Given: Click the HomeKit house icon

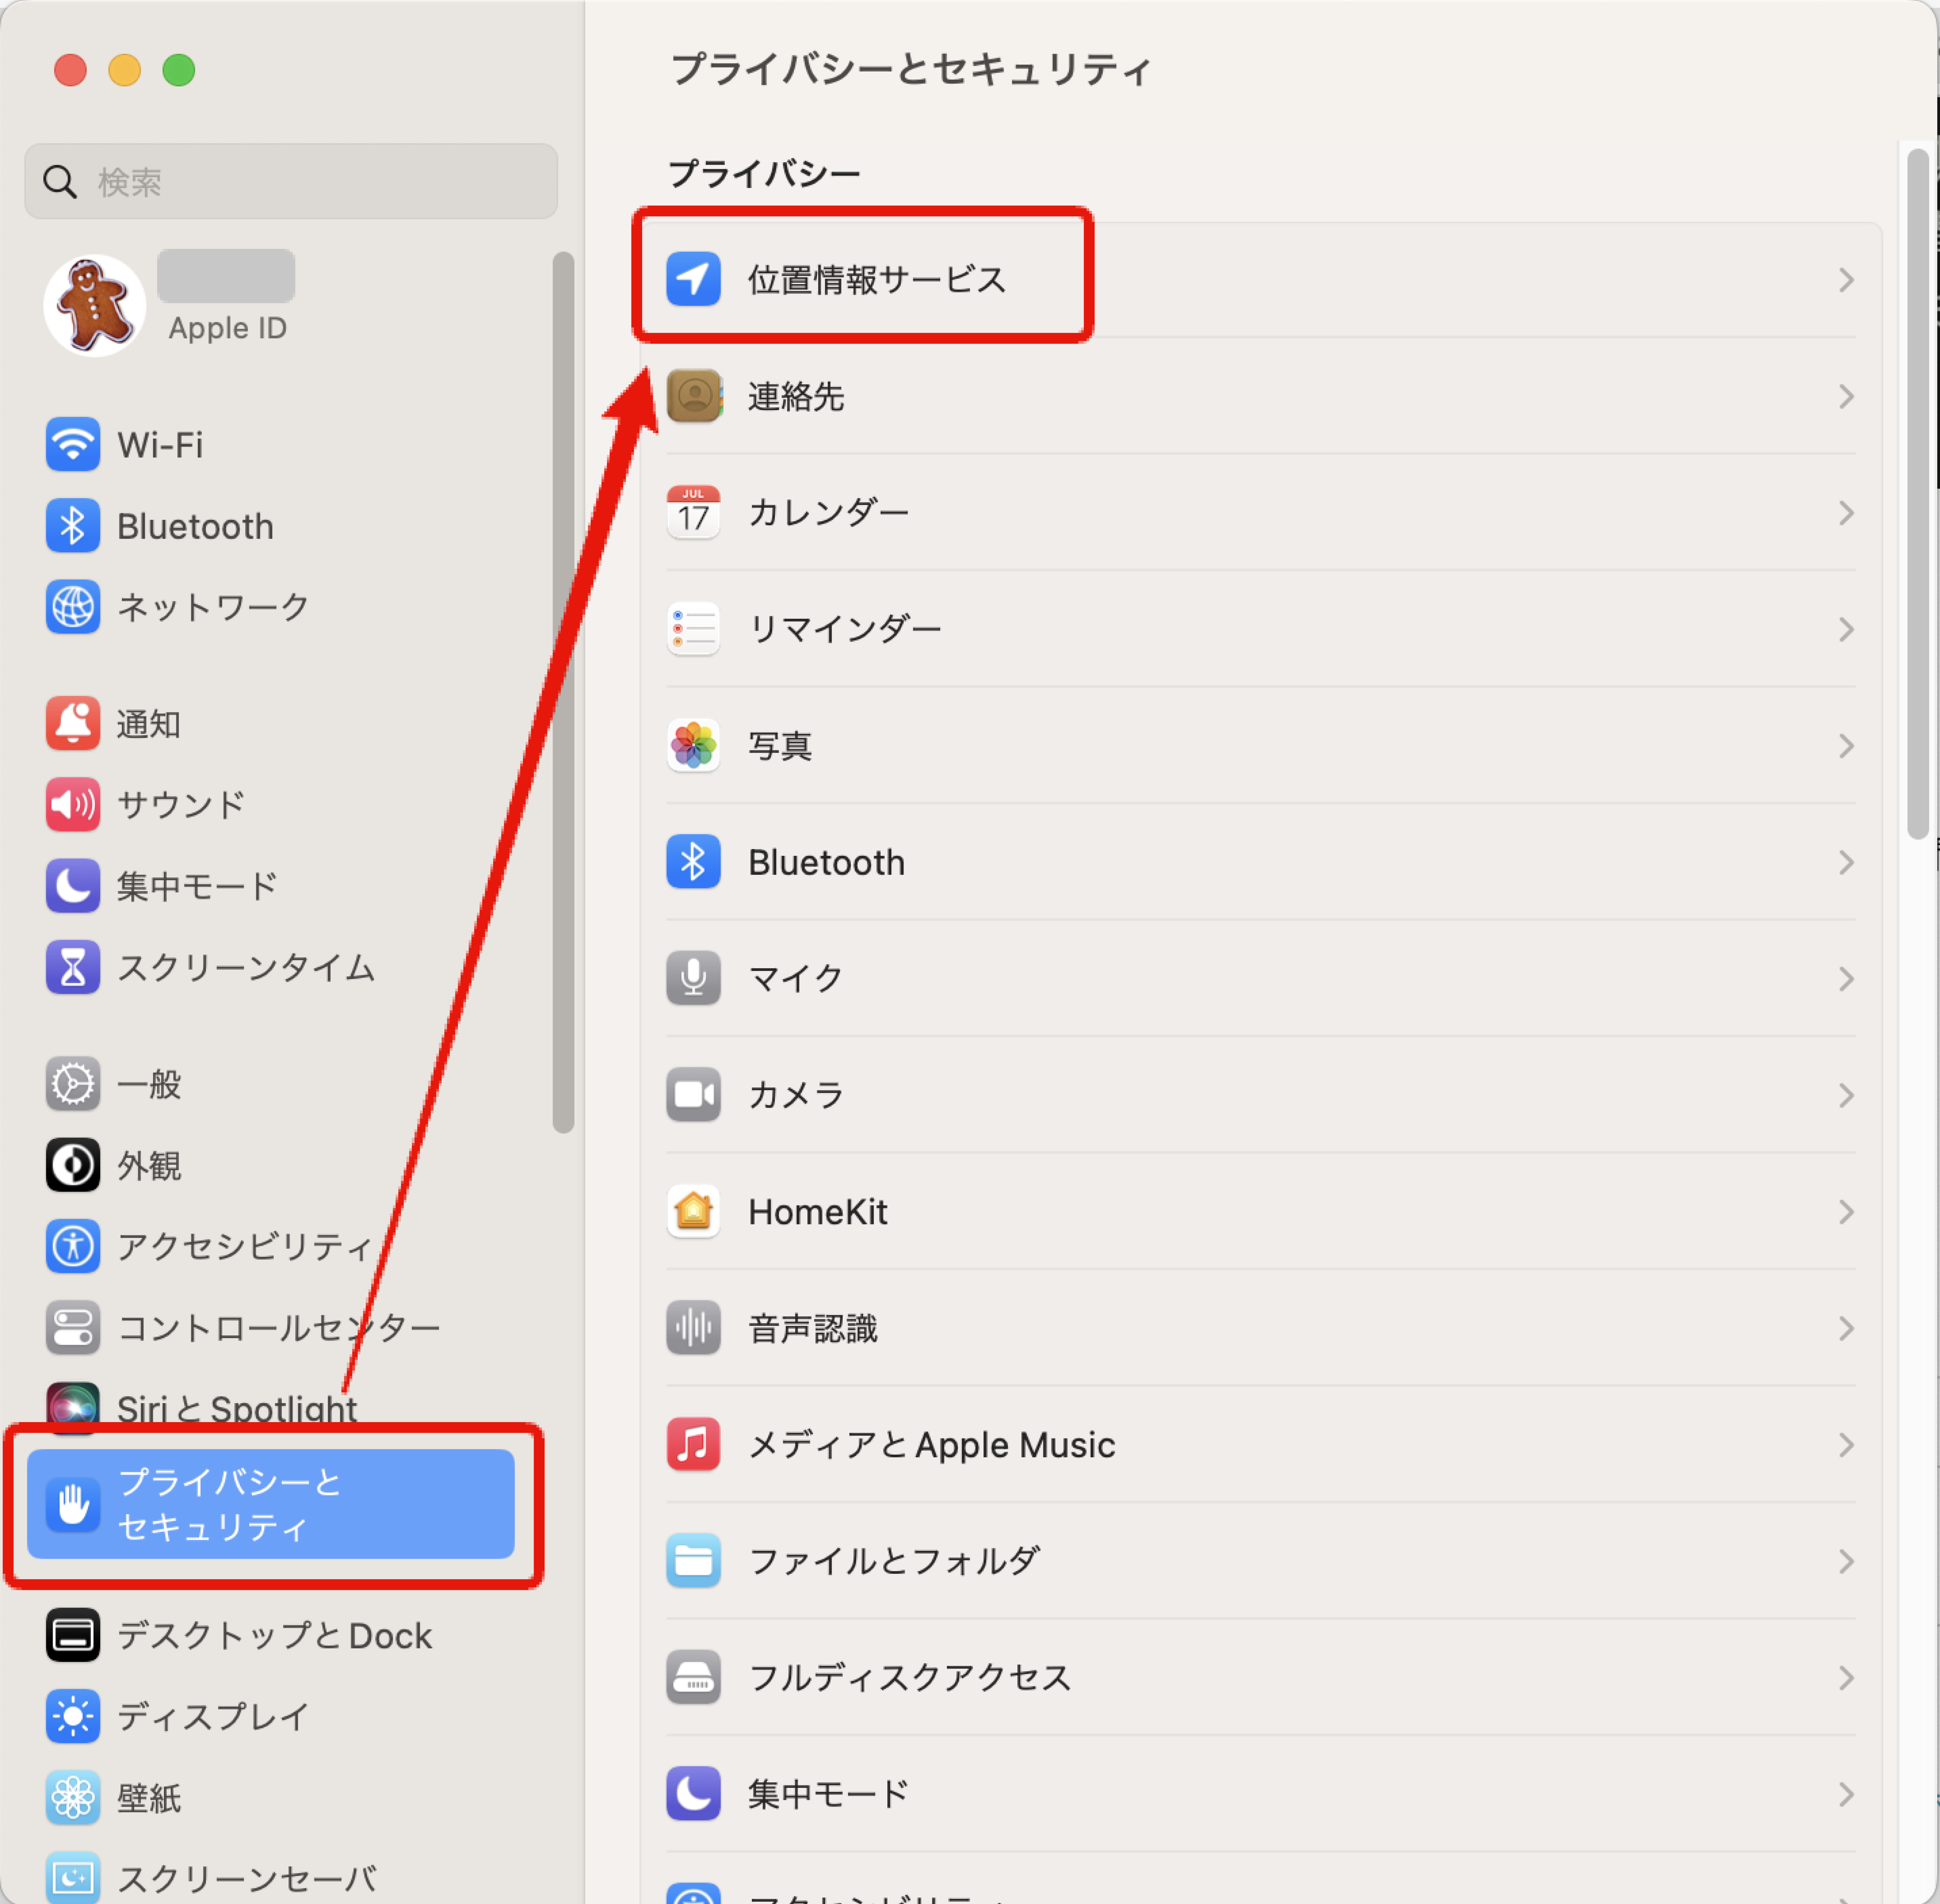Looking at the screenshot, I should coord(693,1211).
